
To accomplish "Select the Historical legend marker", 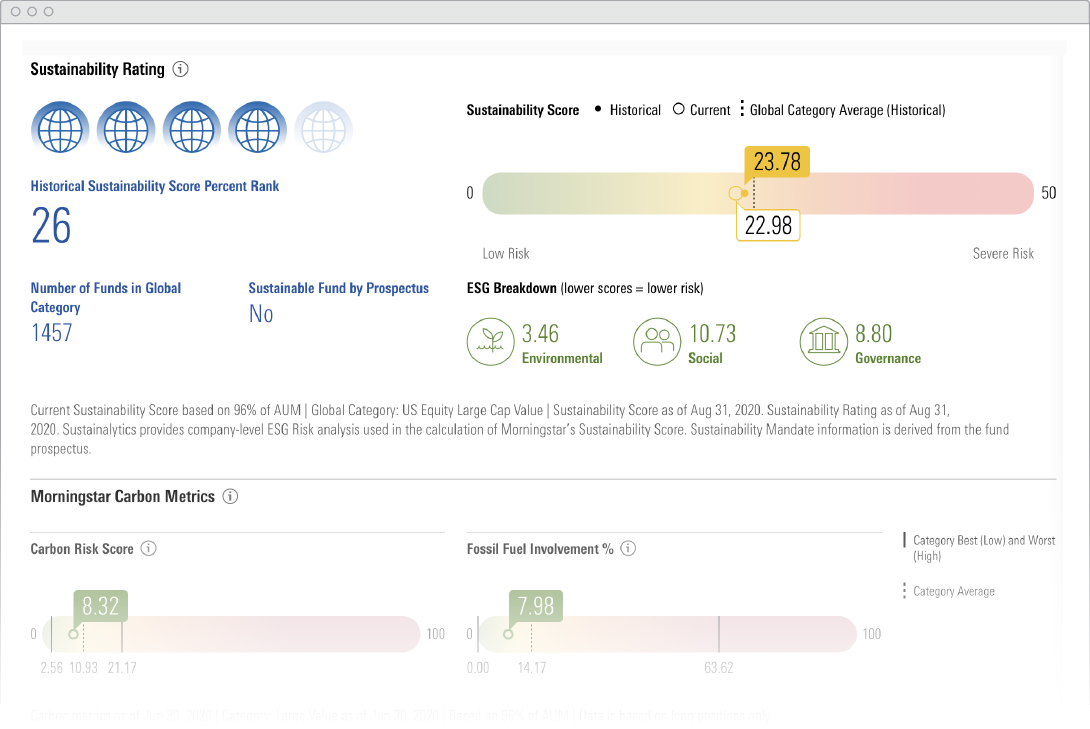I will point(598,110).
